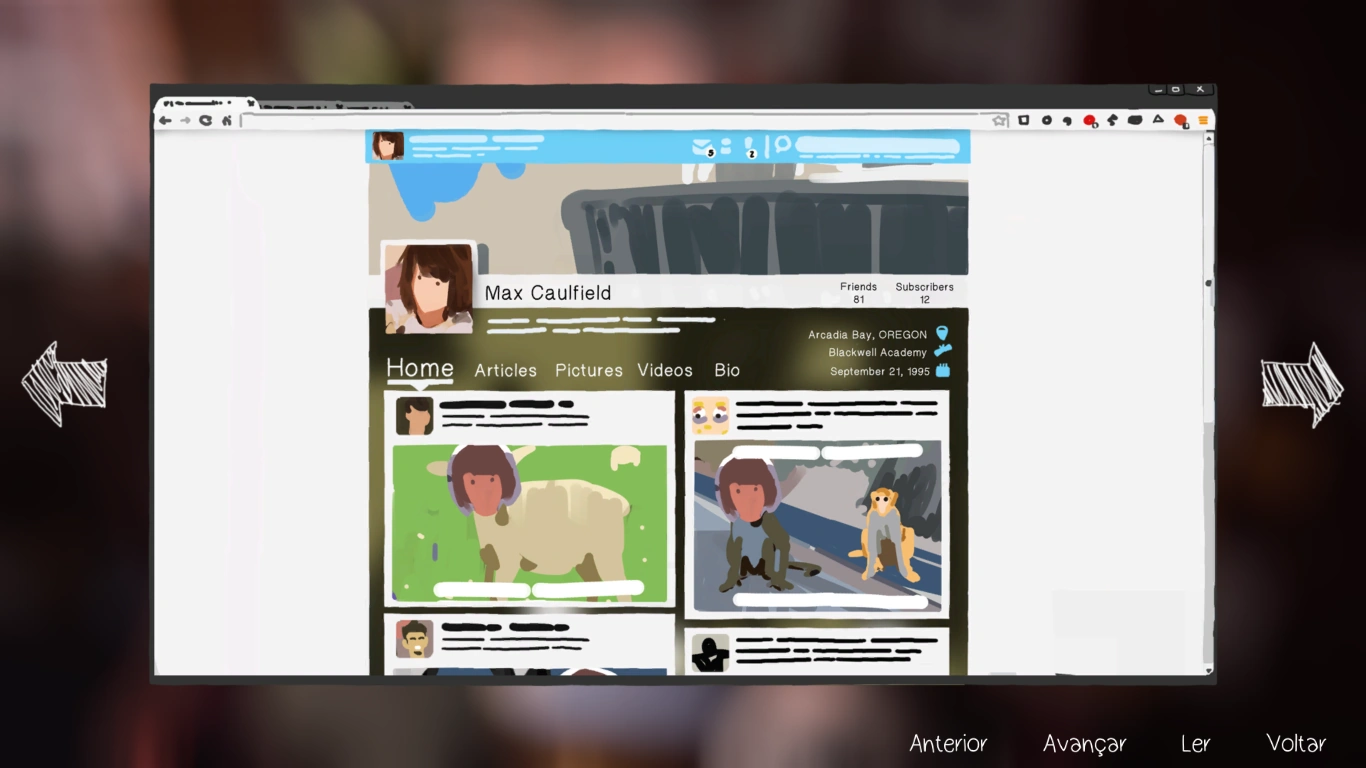Select the active browser tab
This screenshot has height=768, width=1366.
coord(206,103)
